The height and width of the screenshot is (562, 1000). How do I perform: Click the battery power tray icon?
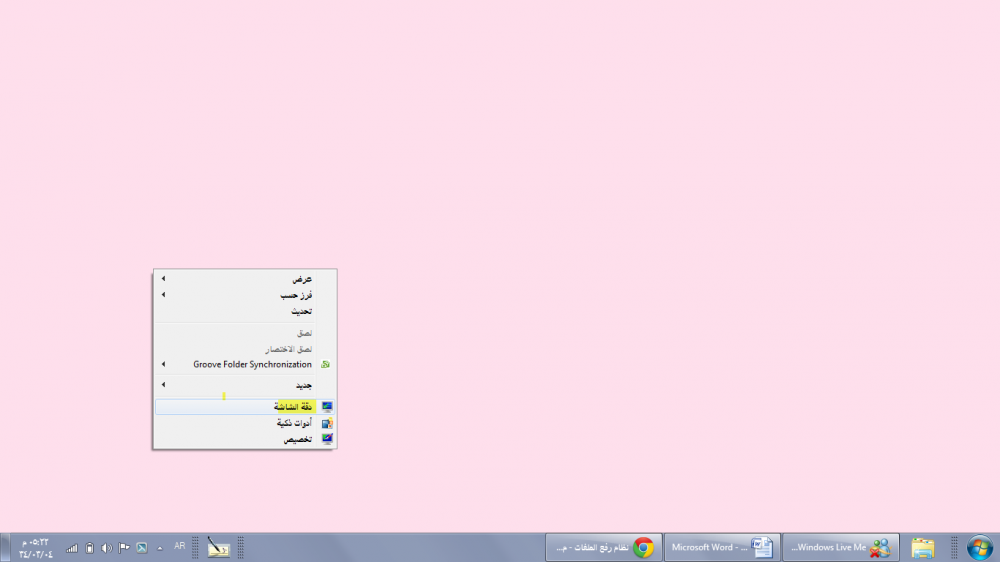90,547
